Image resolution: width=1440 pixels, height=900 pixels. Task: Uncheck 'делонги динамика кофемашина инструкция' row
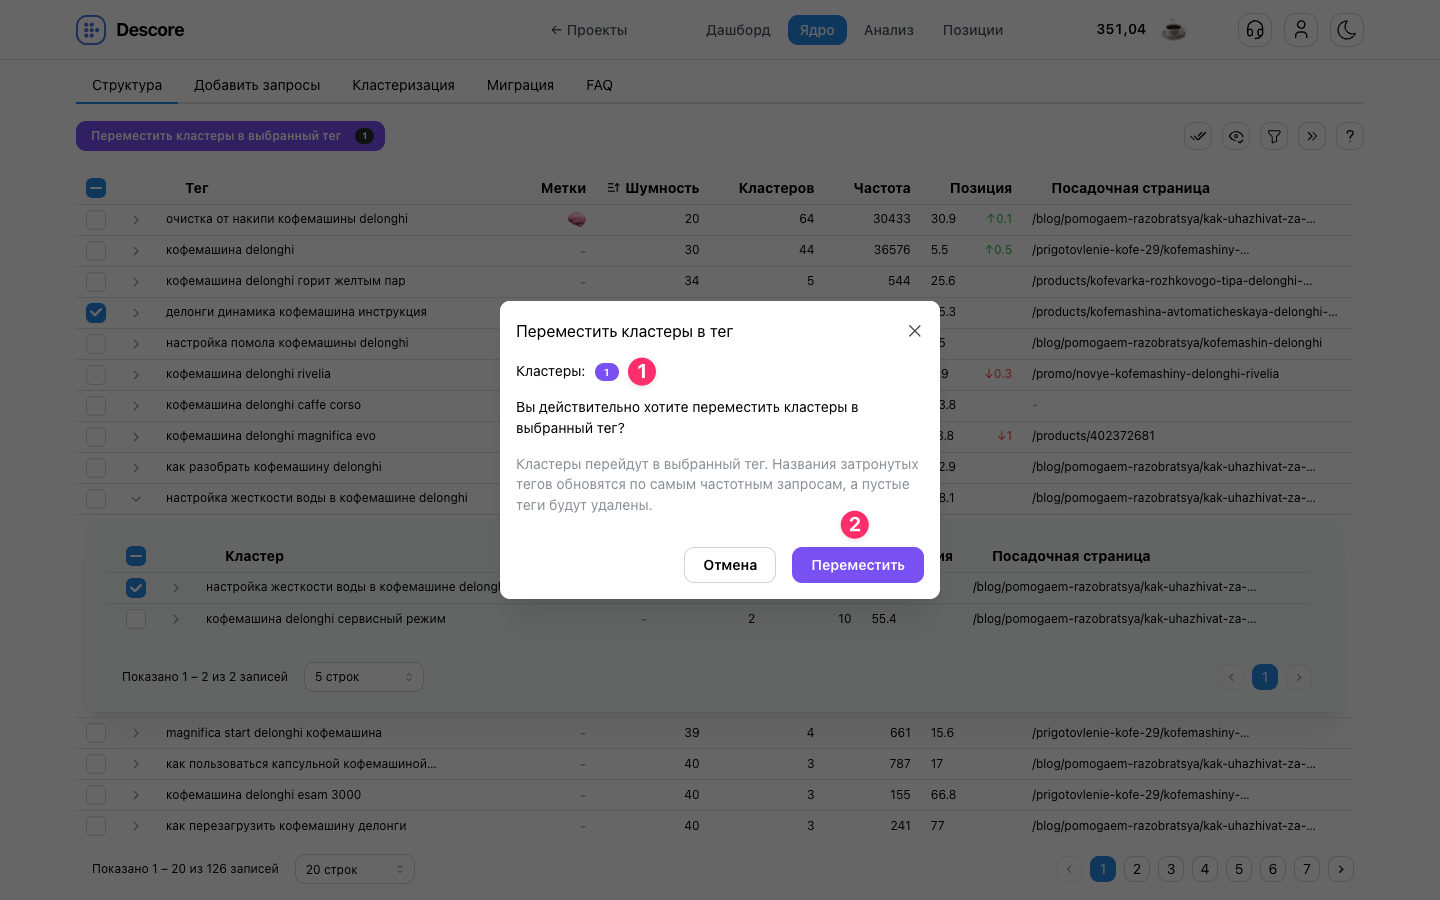pyautogui.click(x=96, y=312)
